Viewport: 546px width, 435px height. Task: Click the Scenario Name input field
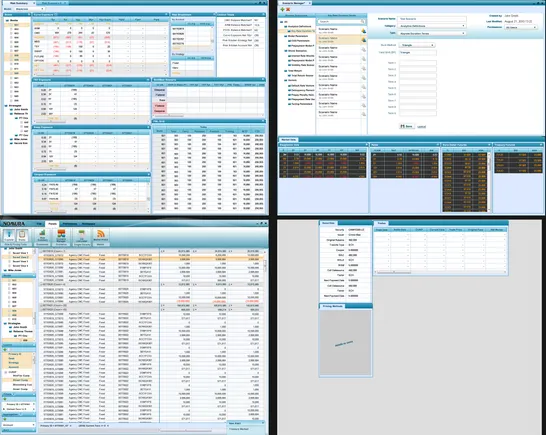[x=432, y=19]
